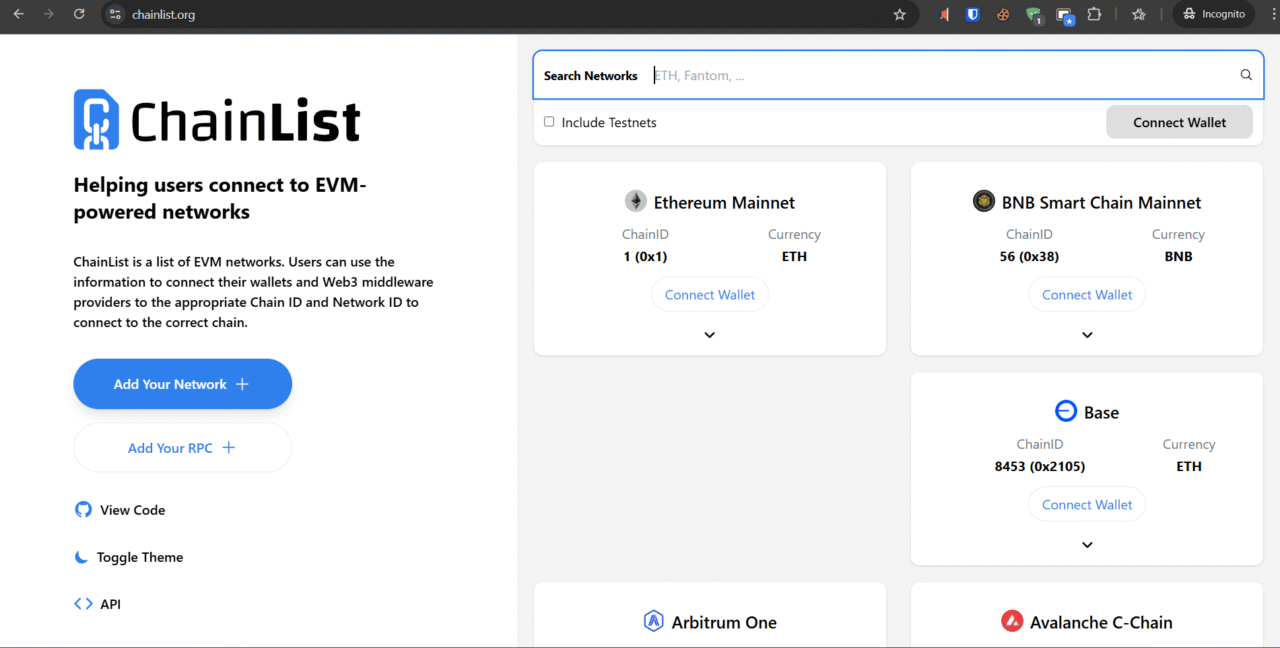Open the bookmarks star list icon
1280x648 pixels.
pyautogui.click(x=1139, y=14)
